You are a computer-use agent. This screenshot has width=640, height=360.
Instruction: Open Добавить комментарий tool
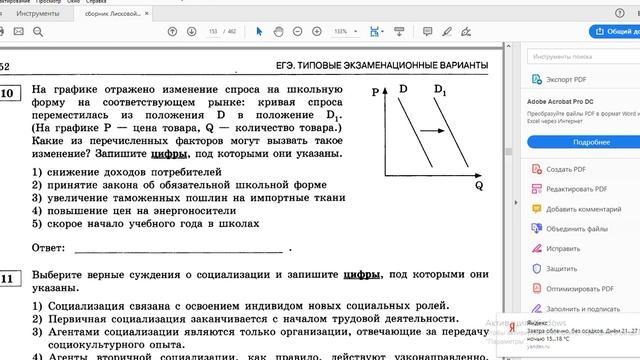pyautogui.click(x=576, y=209)
